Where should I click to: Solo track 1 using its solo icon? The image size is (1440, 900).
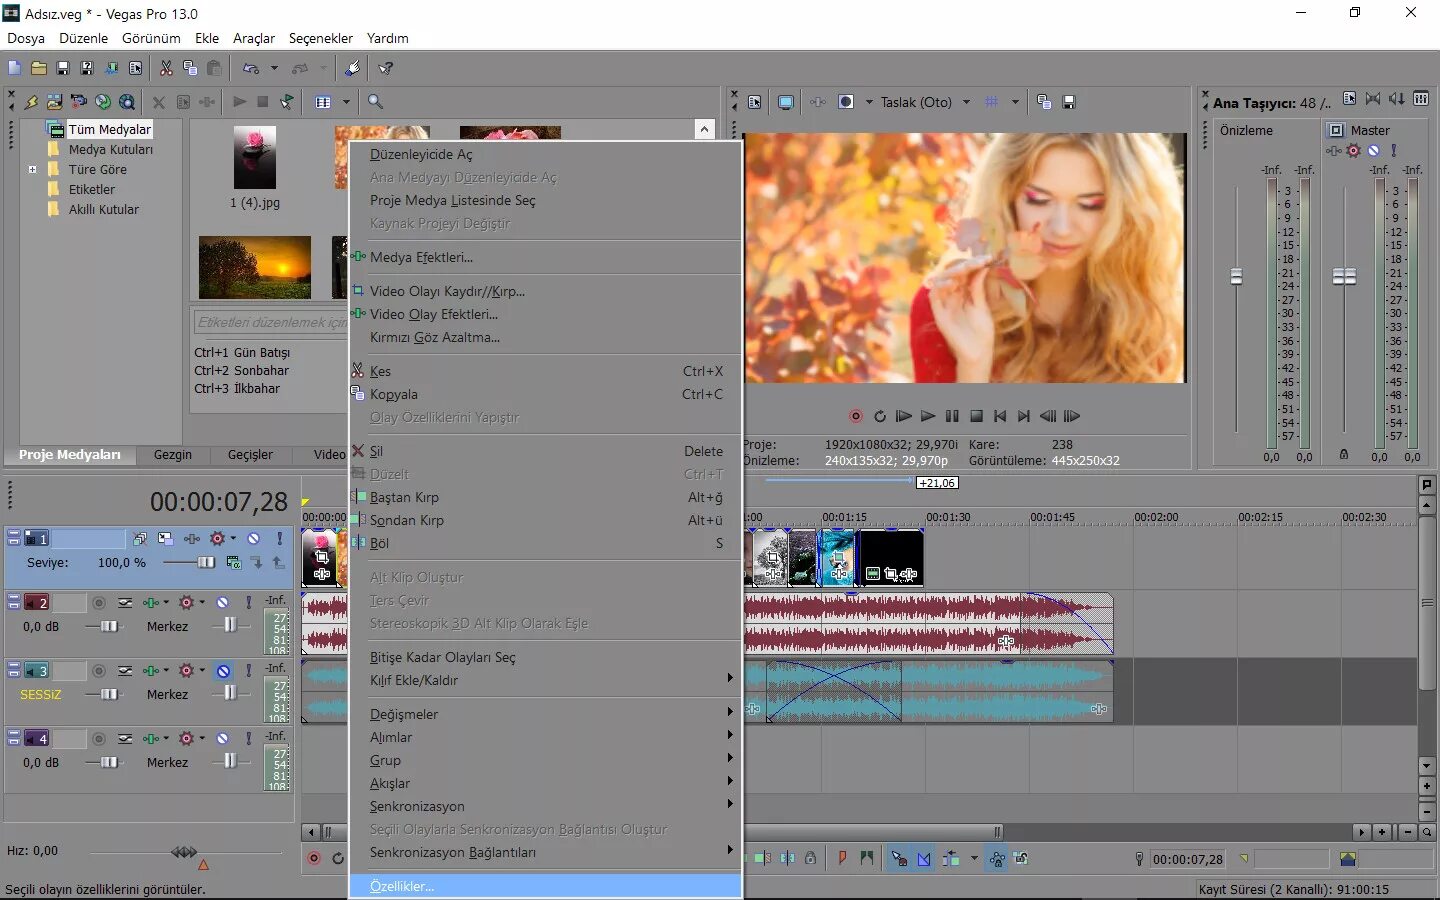280,538
